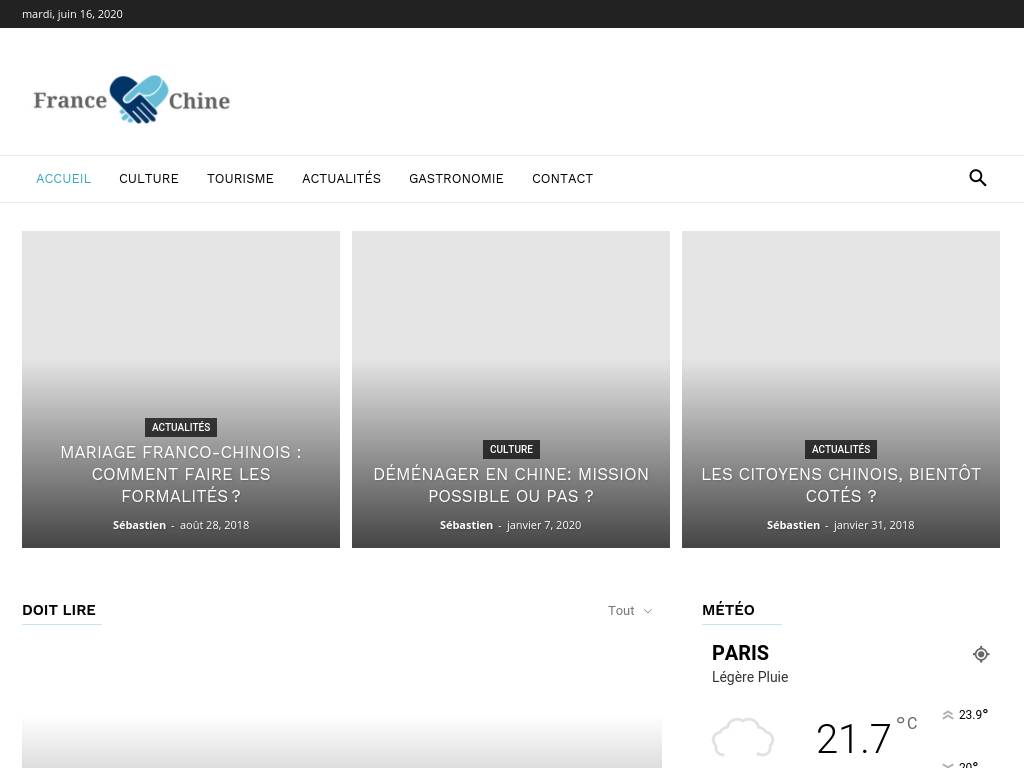
Task: Click the high temperature up-arrow icon
Action: pyautogui.click(x=948, y=715)
